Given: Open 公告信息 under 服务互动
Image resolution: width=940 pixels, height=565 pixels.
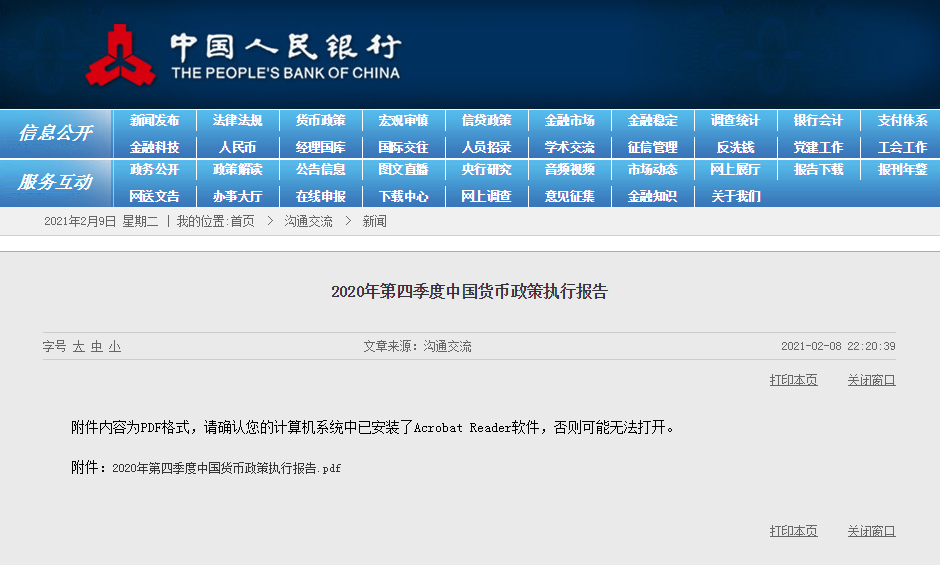Looking at the screenshot, I should 320,170.
